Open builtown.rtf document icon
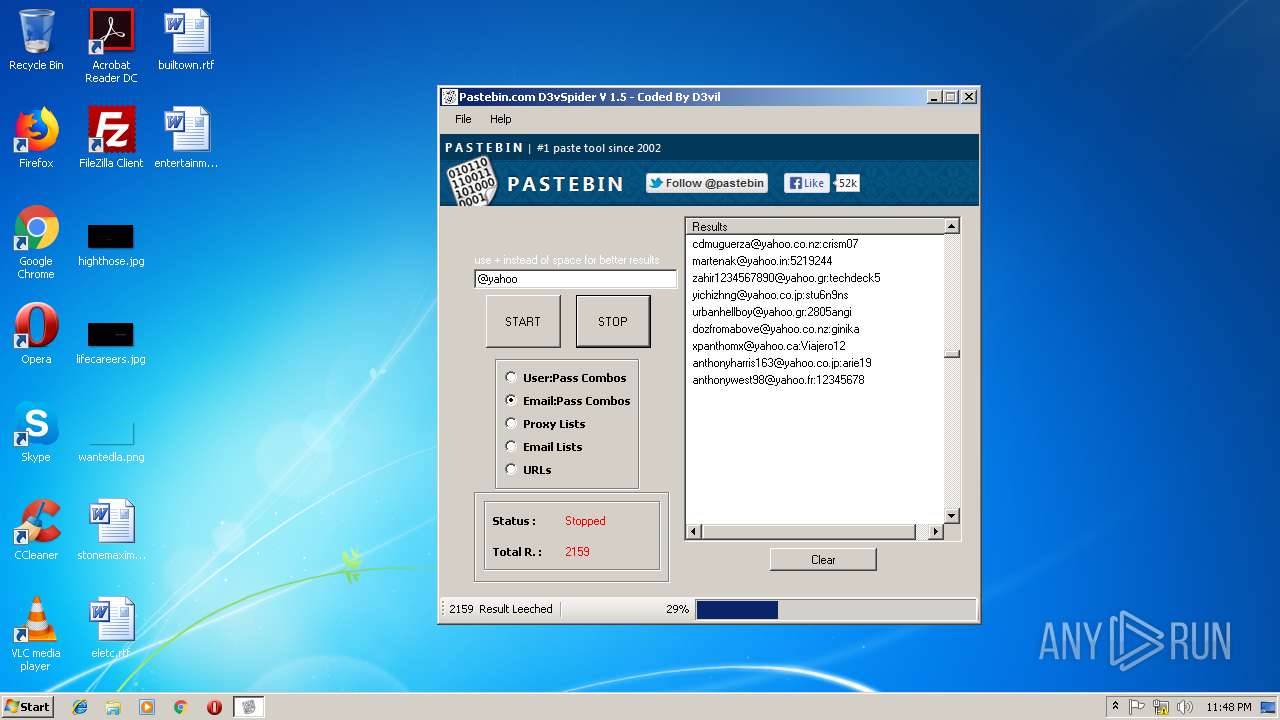This screenshot has width=1280, height=720. (186, 40)
